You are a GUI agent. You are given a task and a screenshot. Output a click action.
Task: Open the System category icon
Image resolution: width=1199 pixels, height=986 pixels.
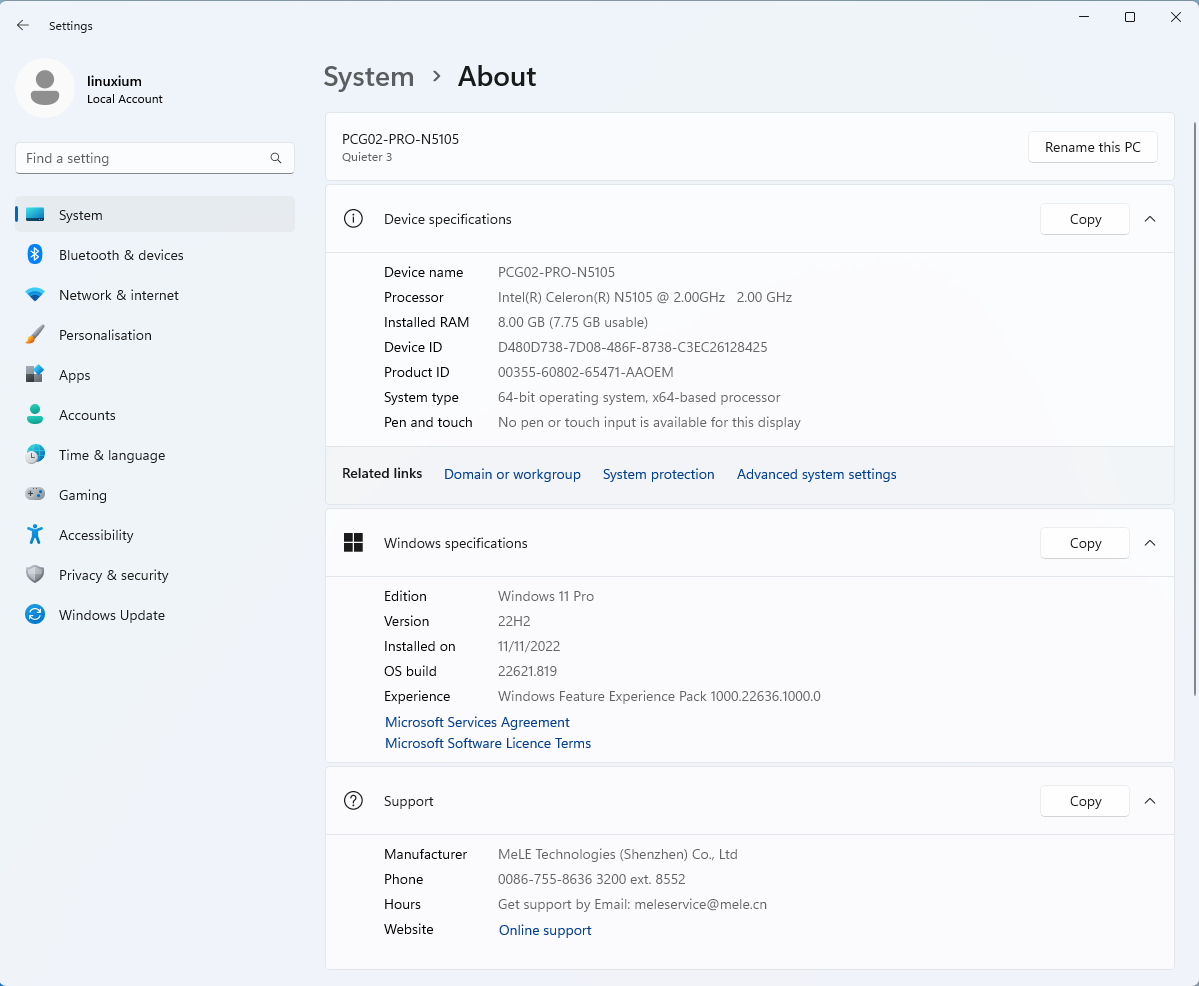coord(35,215)
